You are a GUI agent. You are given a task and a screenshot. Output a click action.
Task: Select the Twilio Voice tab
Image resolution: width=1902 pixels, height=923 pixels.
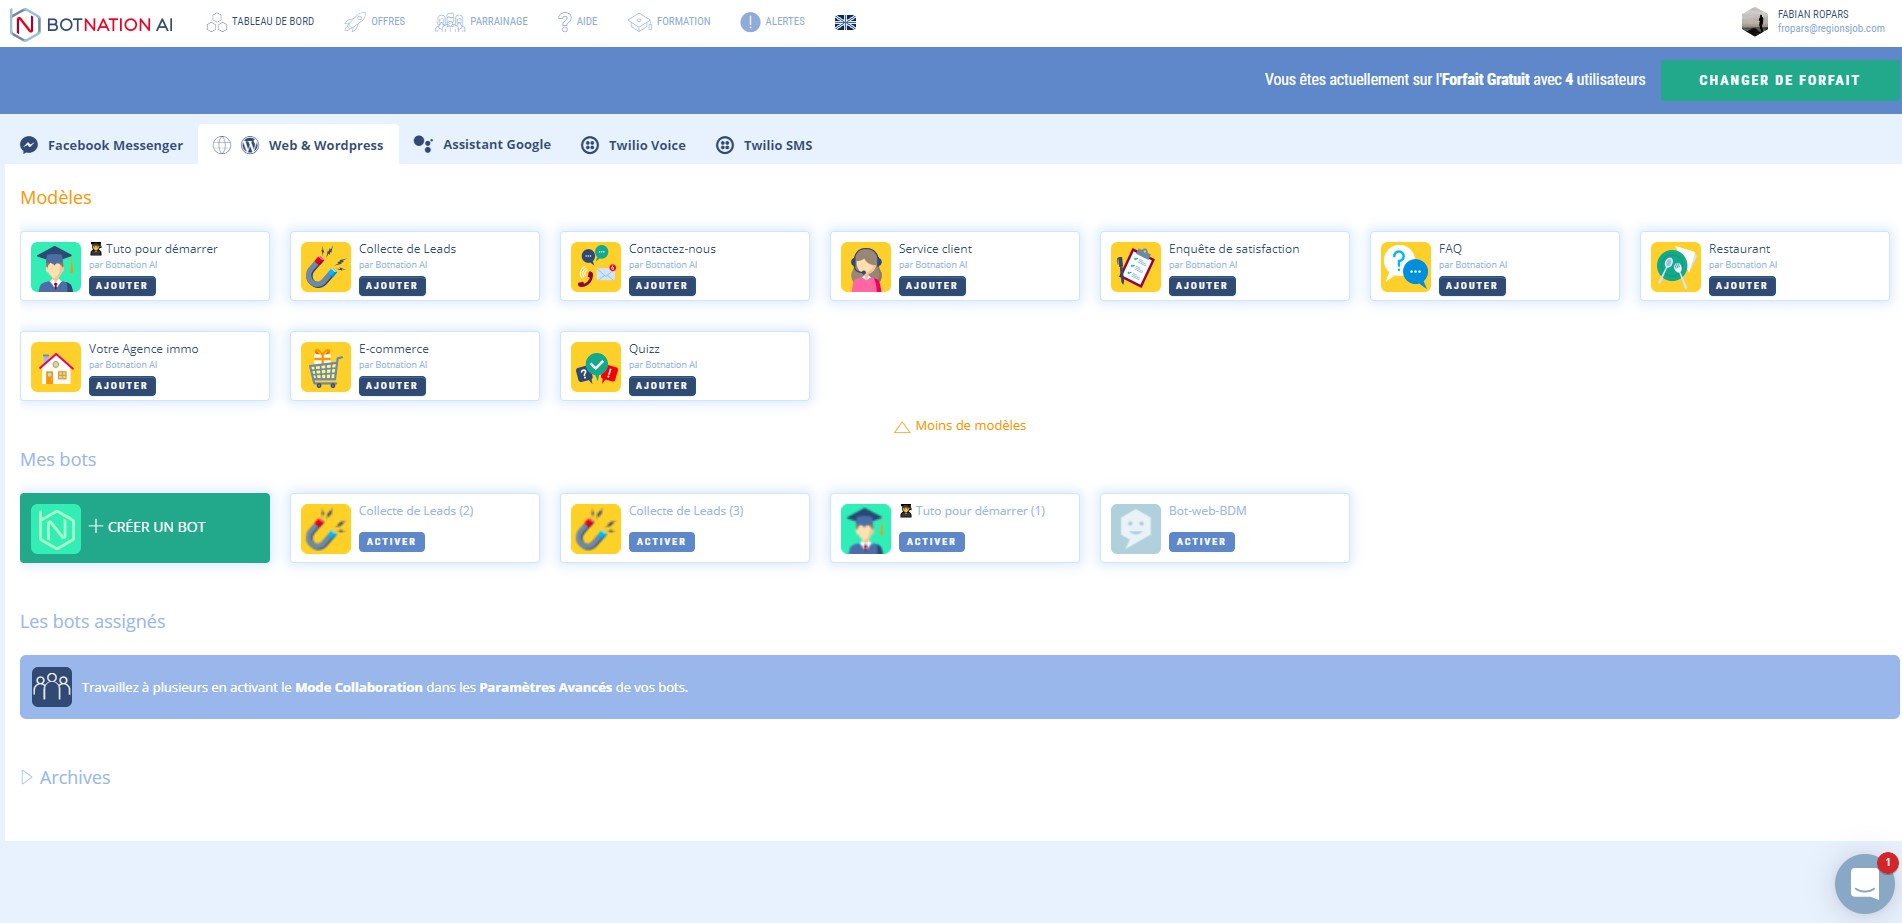[632, 145]
